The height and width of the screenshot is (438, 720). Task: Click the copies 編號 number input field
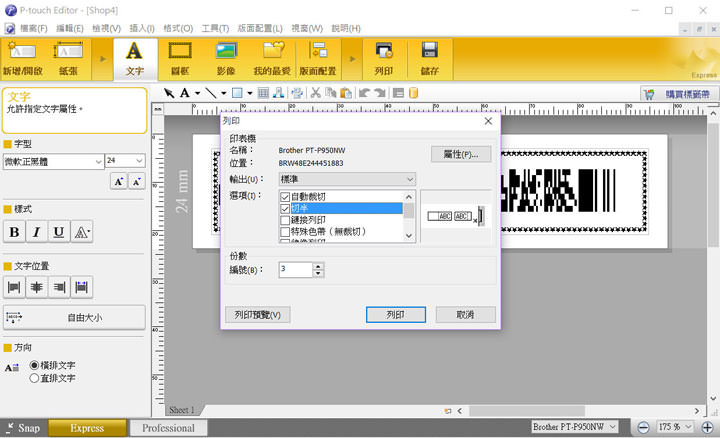coord(295,269)
